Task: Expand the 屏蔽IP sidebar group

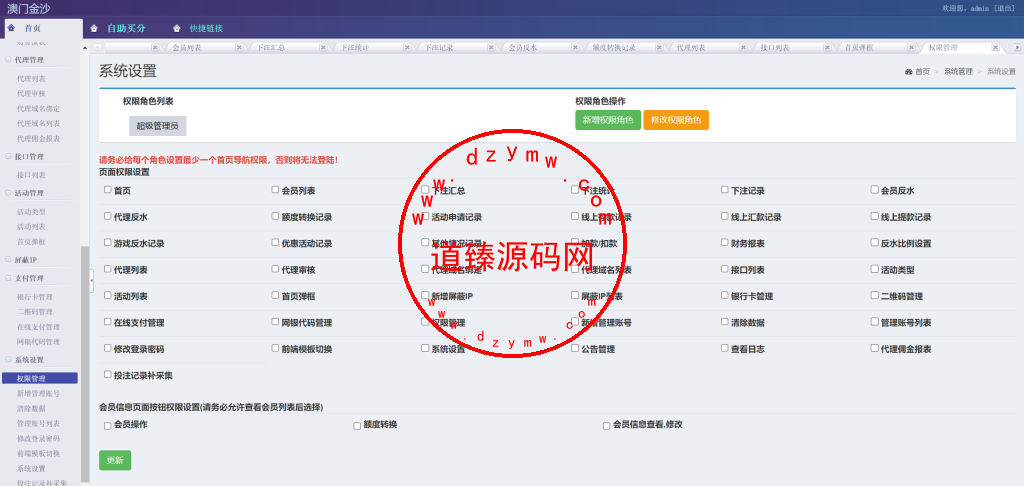Action: pyautogui.click(x=9, y=260)
